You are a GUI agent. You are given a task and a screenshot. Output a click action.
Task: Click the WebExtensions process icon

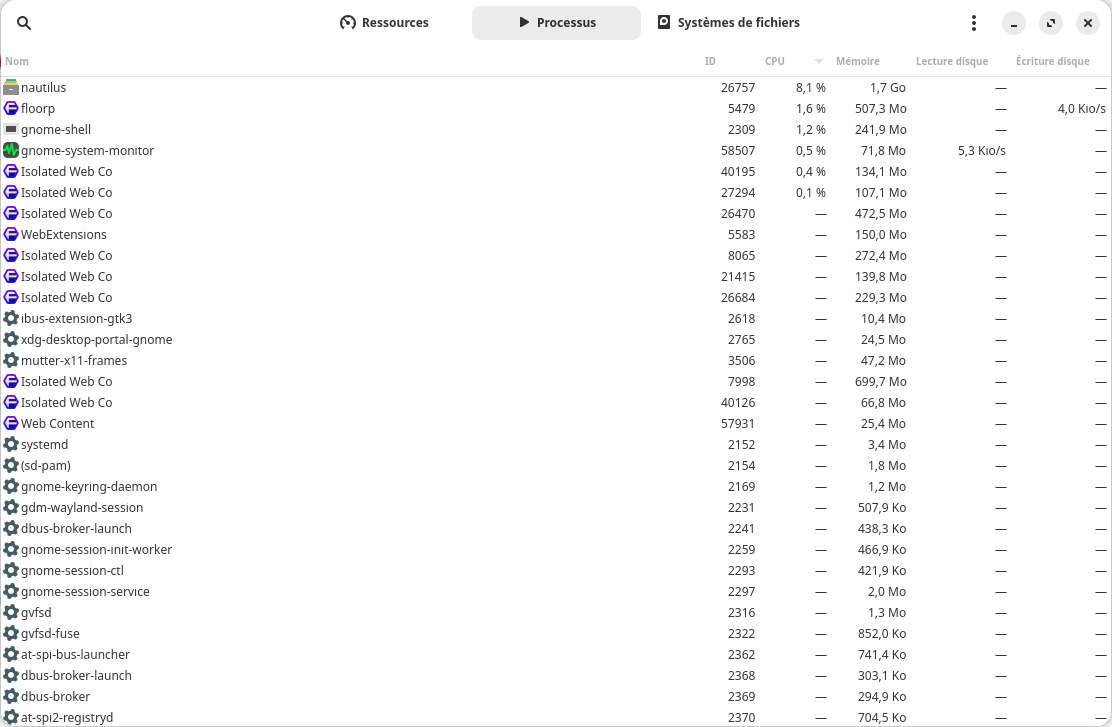pos(11,234)
